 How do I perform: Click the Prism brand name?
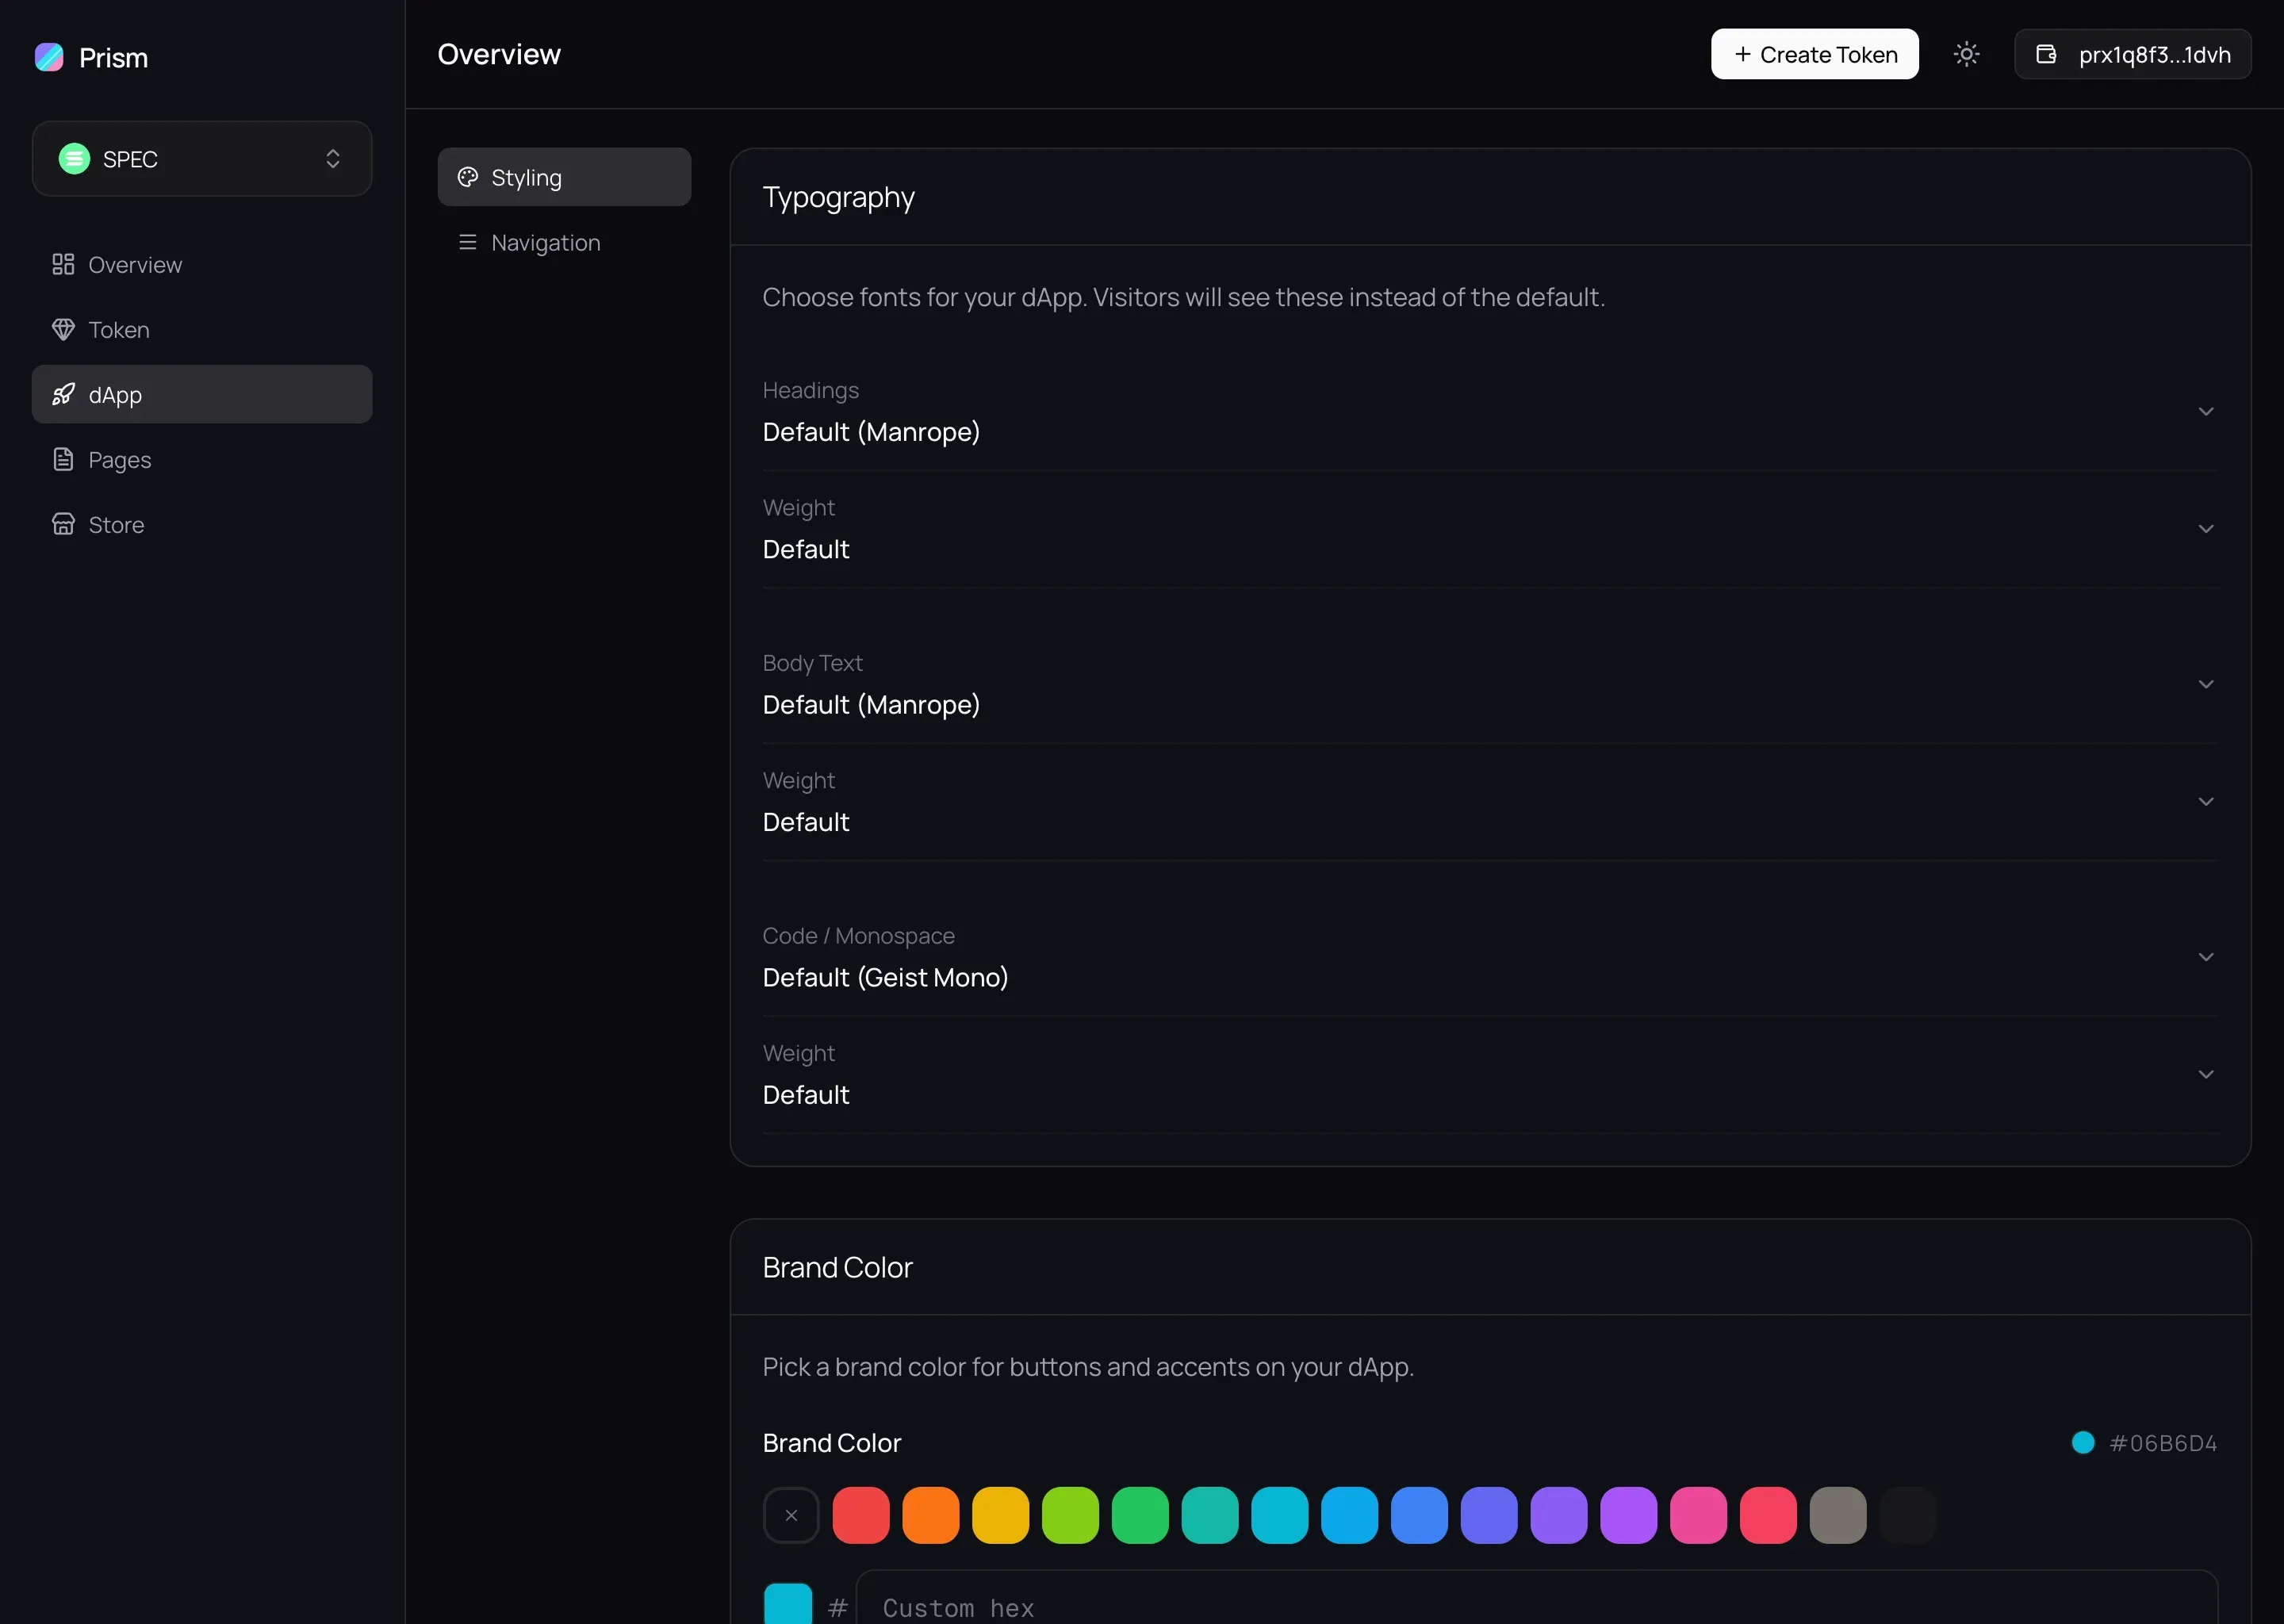113,58
